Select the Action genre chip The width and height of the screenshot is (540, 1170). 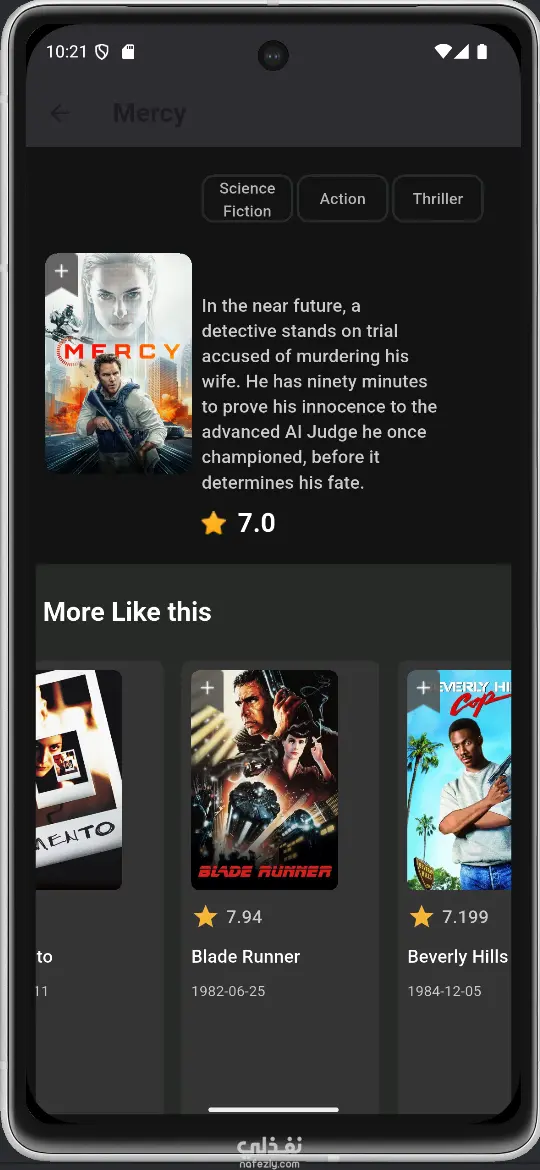pos(342,199)
